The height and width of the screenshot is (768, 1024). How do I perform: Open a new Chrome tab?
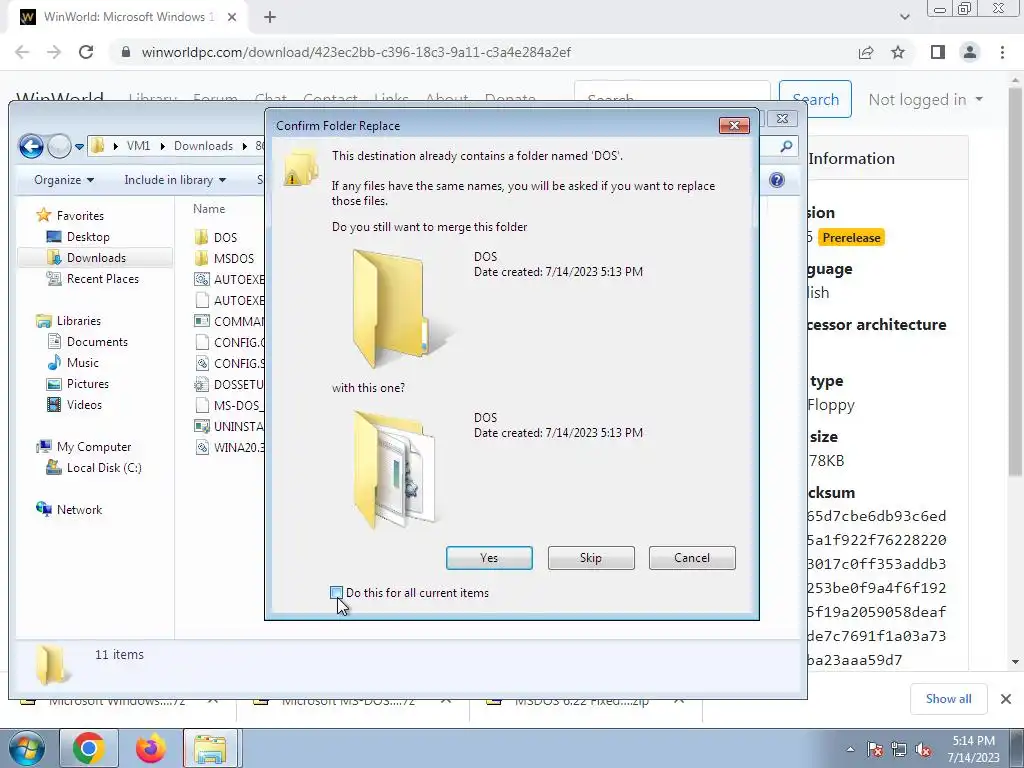click(270, 18)
